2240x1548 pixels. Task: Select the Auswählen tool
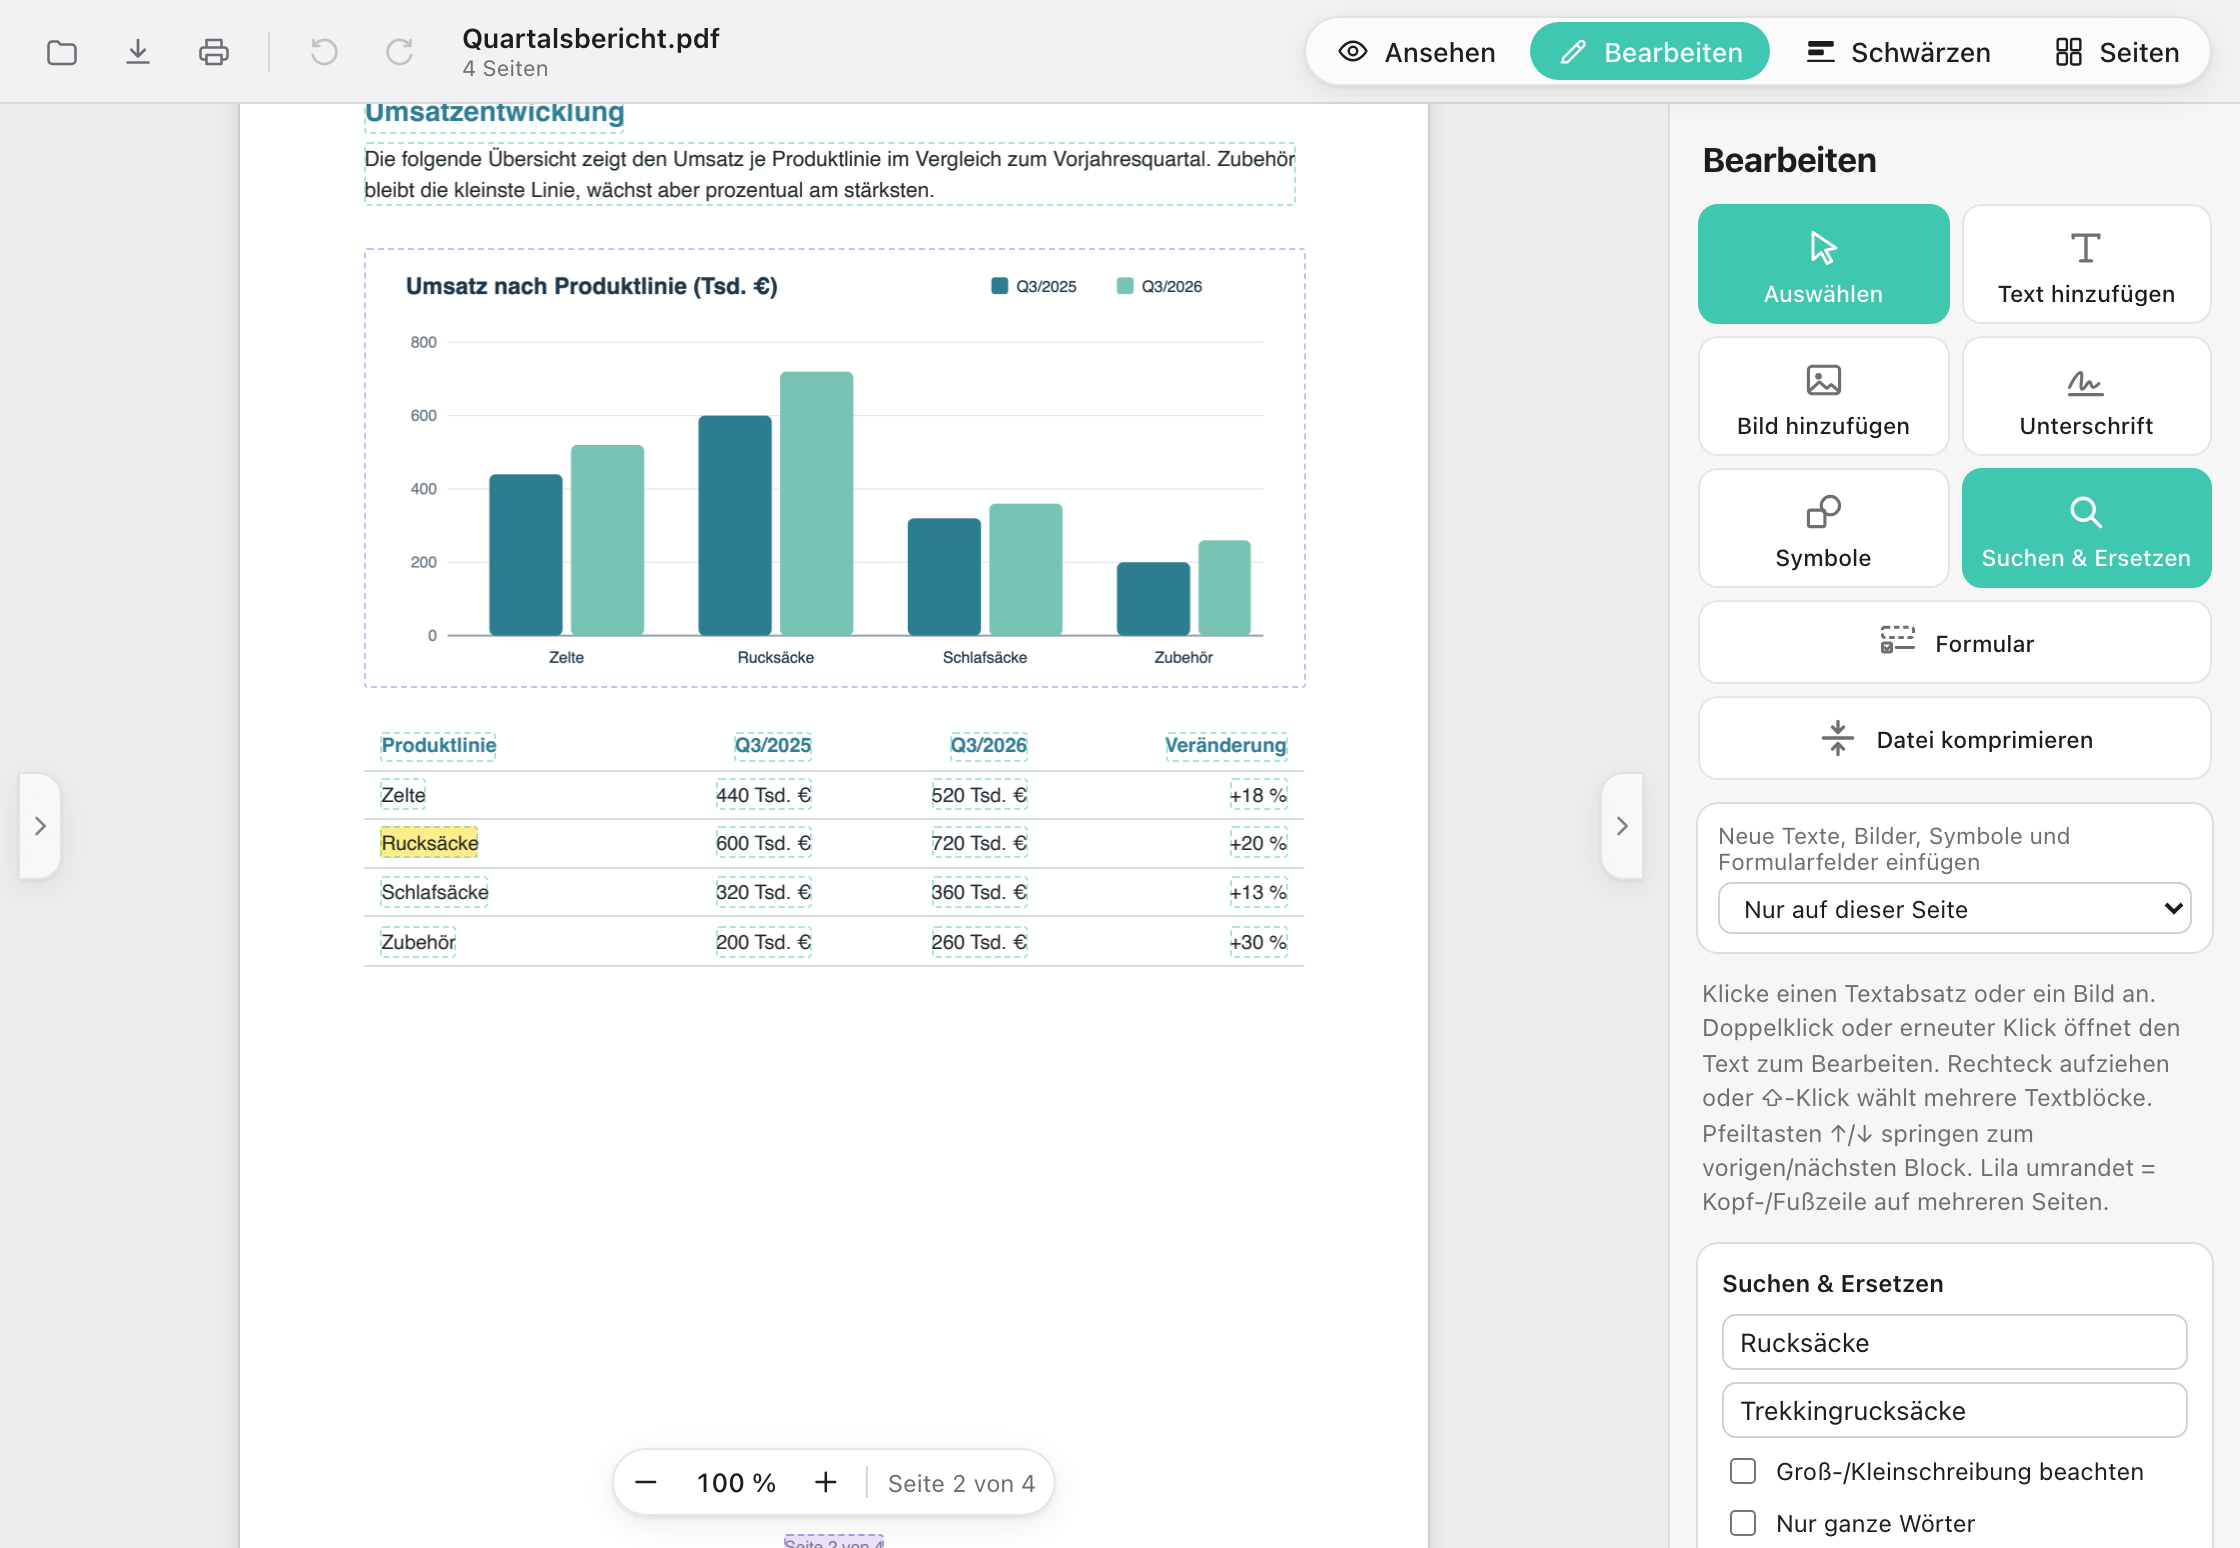pyautogui.click(x=1823, y=264)
